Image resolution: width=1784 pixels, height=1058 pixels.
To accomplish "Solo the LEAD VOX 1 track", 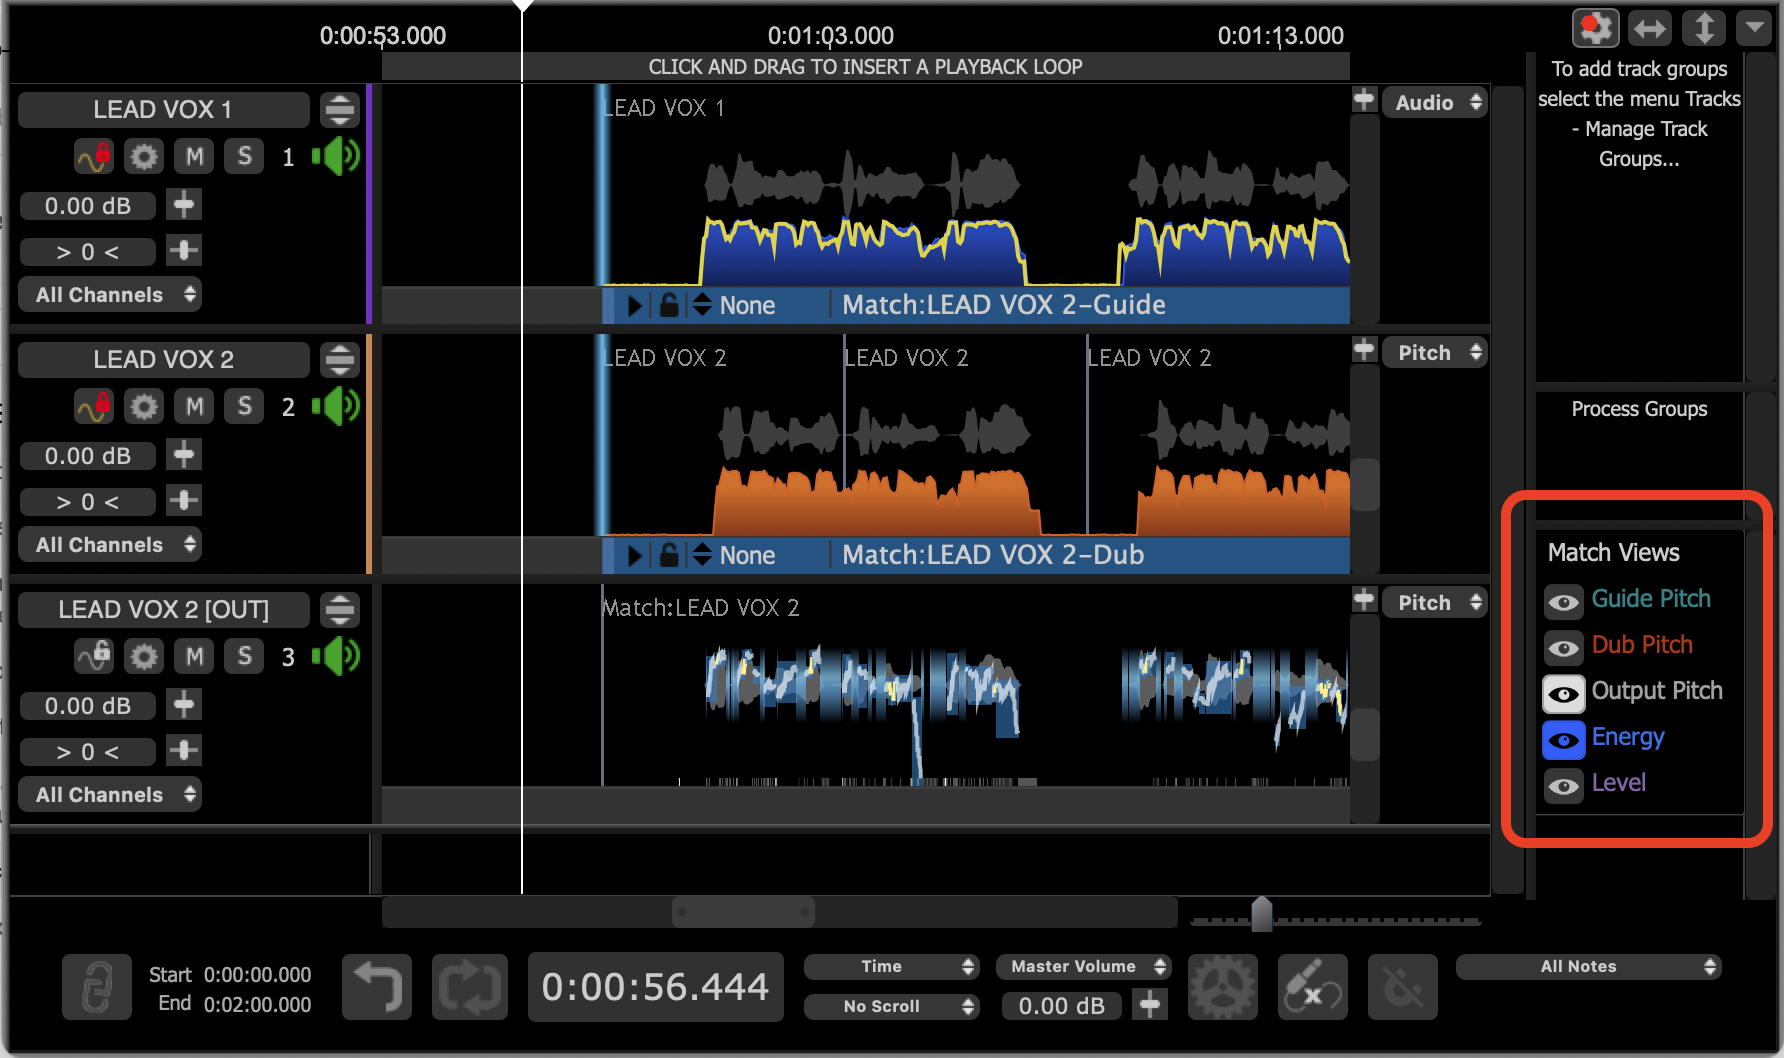I will (x=244, y=157).
